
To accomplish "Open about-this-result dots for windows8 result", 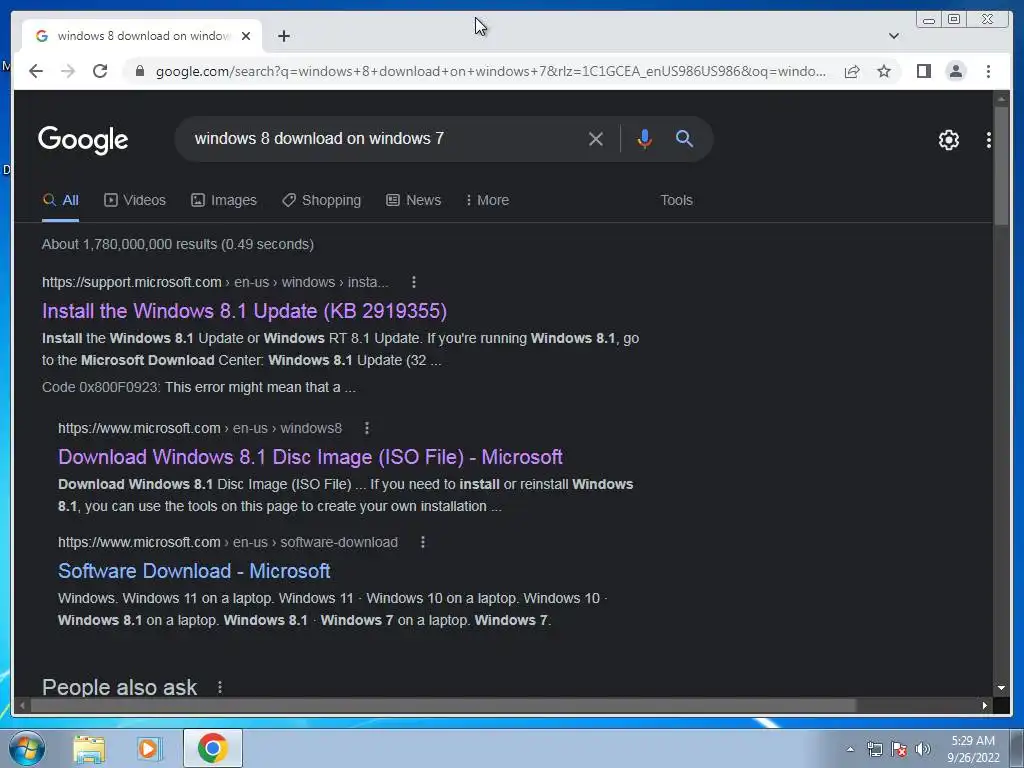I will point(366,428).
